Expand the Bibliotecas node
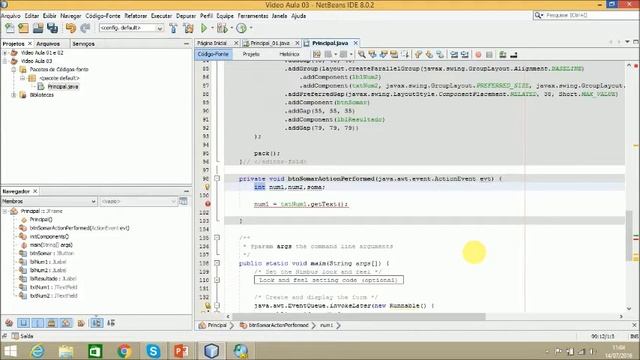The height and width of the screenshot is (360, 640). [x=14, y=95]
